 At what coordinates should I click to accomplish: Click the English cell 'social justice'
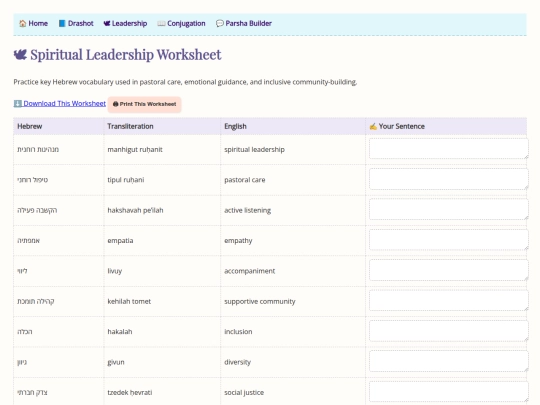(244, 393)
